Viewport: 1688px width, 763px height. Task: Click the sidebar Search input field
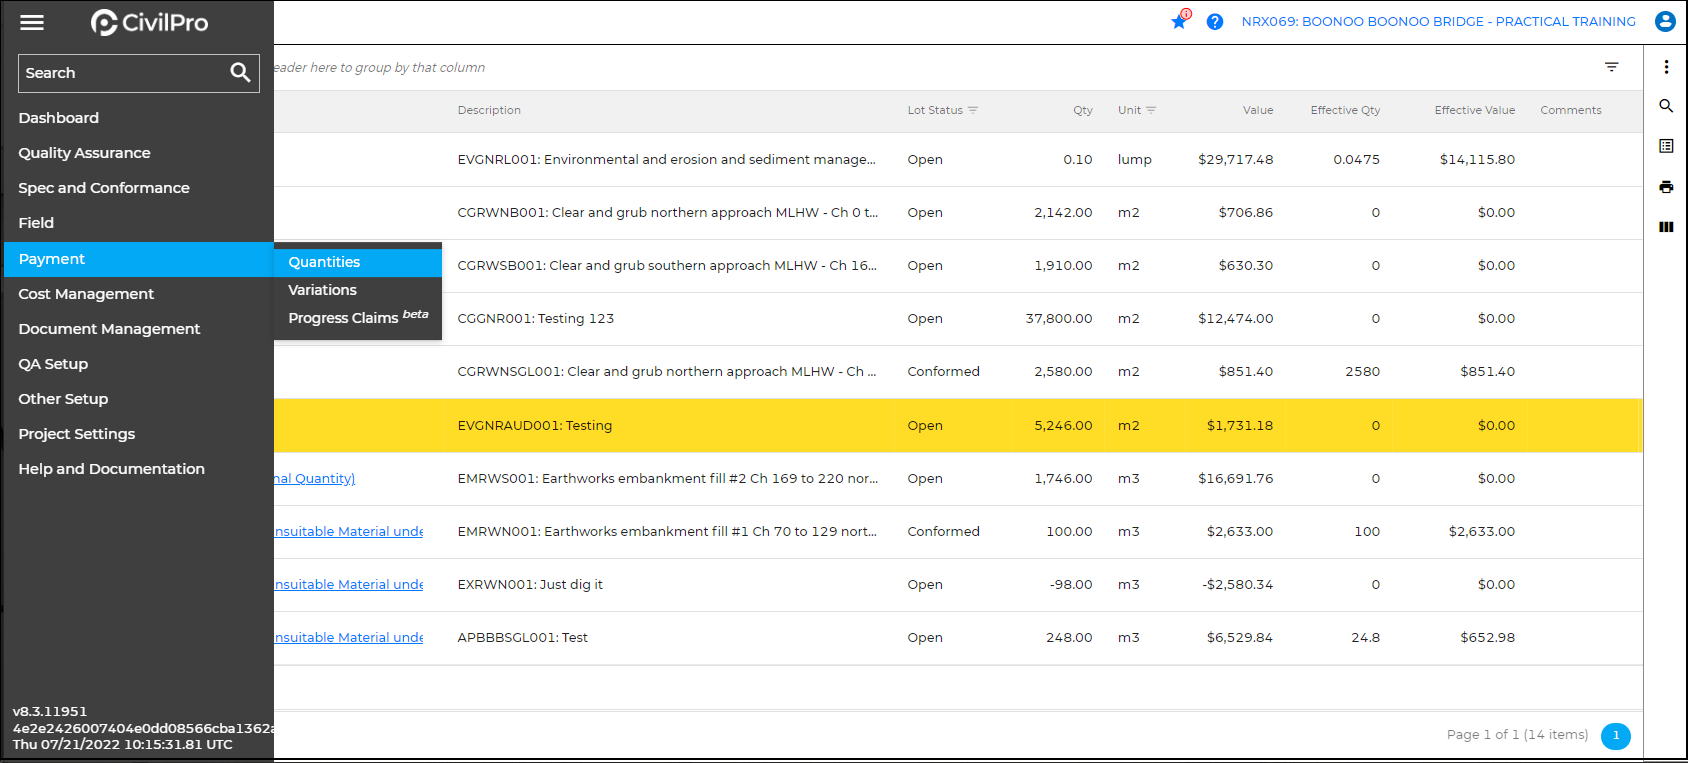click(120, 73)
